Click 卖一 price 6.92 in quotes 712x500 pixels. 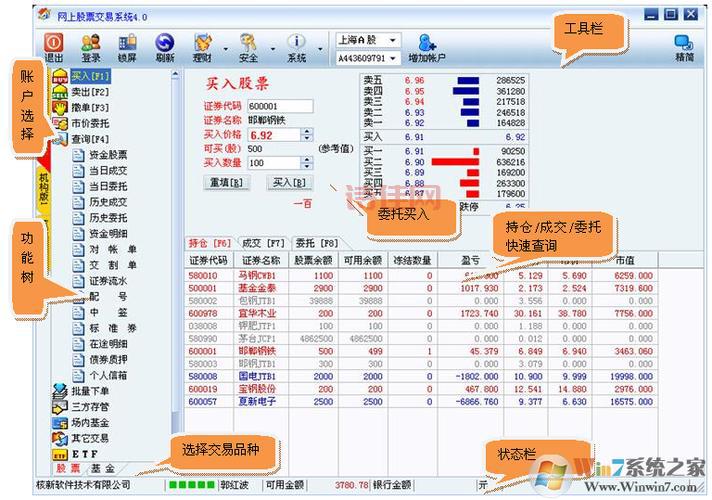(414, 123)
